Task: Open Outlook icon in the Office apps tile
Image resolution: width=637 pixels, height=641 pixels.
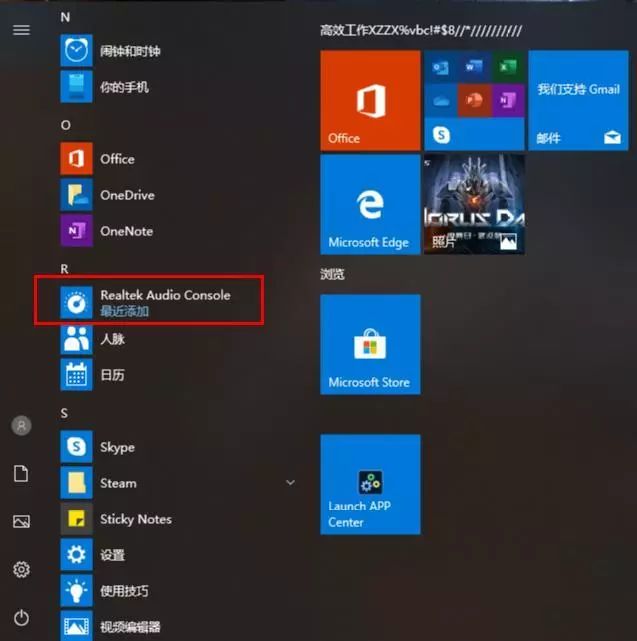Action: click(441, 67)
